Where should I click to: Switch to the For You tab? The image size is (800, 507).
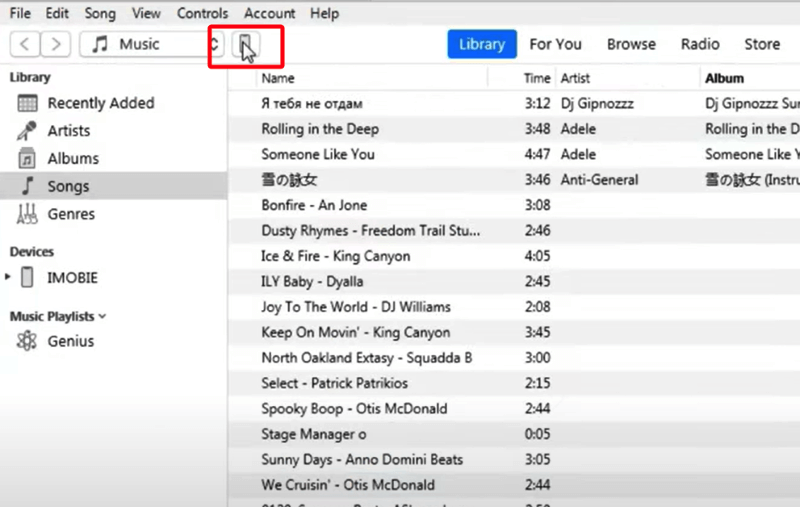(555, 44)
